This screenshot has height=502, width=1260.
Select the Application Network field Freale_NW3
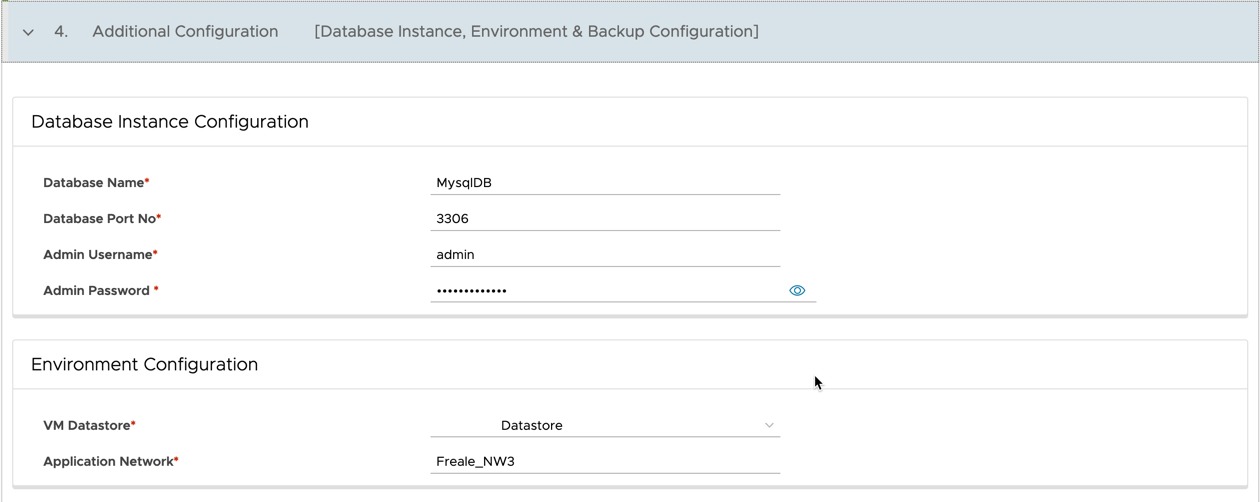[x=605, y=461]
